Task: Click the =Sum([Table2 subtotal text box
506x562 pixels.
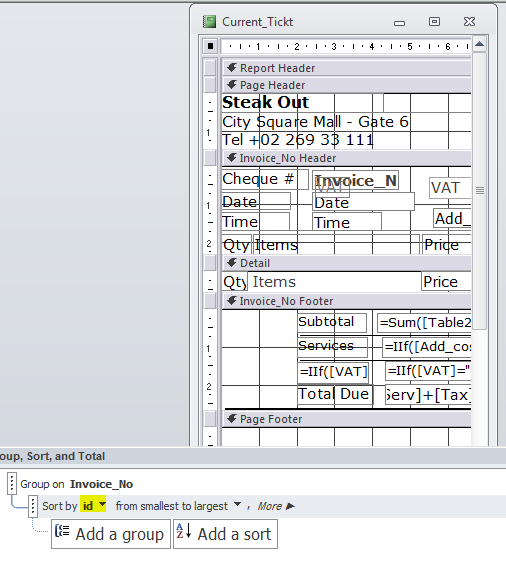Action: pyautogui.click(x=424, y=323)
